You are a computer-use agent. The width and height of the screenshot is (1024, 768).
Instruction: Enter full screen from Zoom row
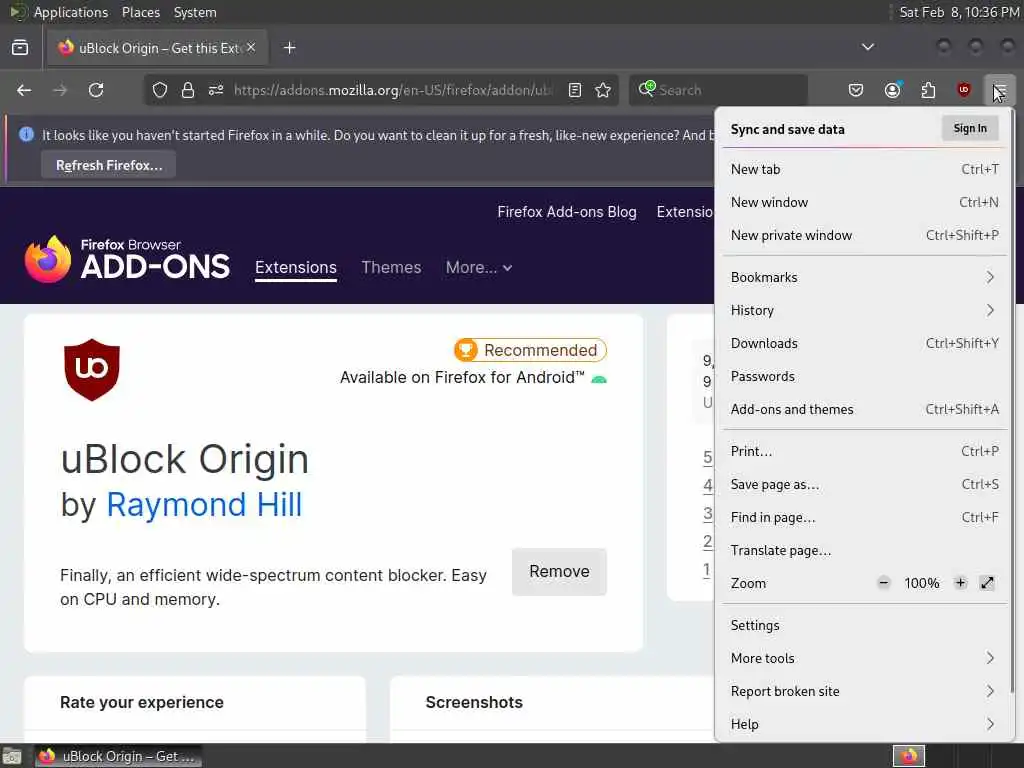pos(987,583)
